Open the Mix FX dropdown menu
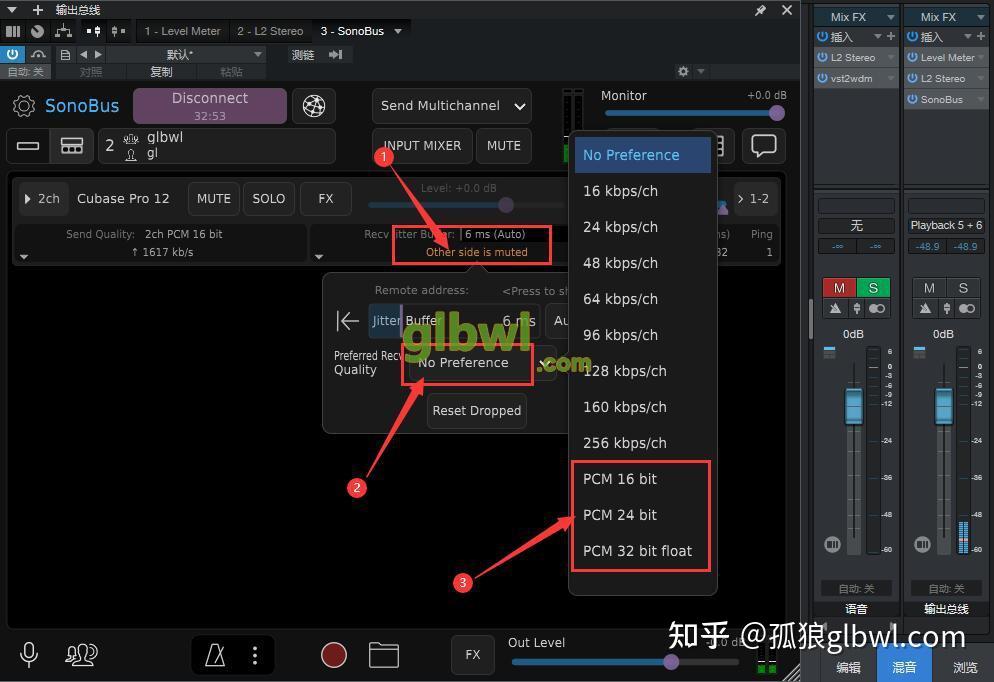The width and height of the screenshot is (994, 682). point(855,16)
